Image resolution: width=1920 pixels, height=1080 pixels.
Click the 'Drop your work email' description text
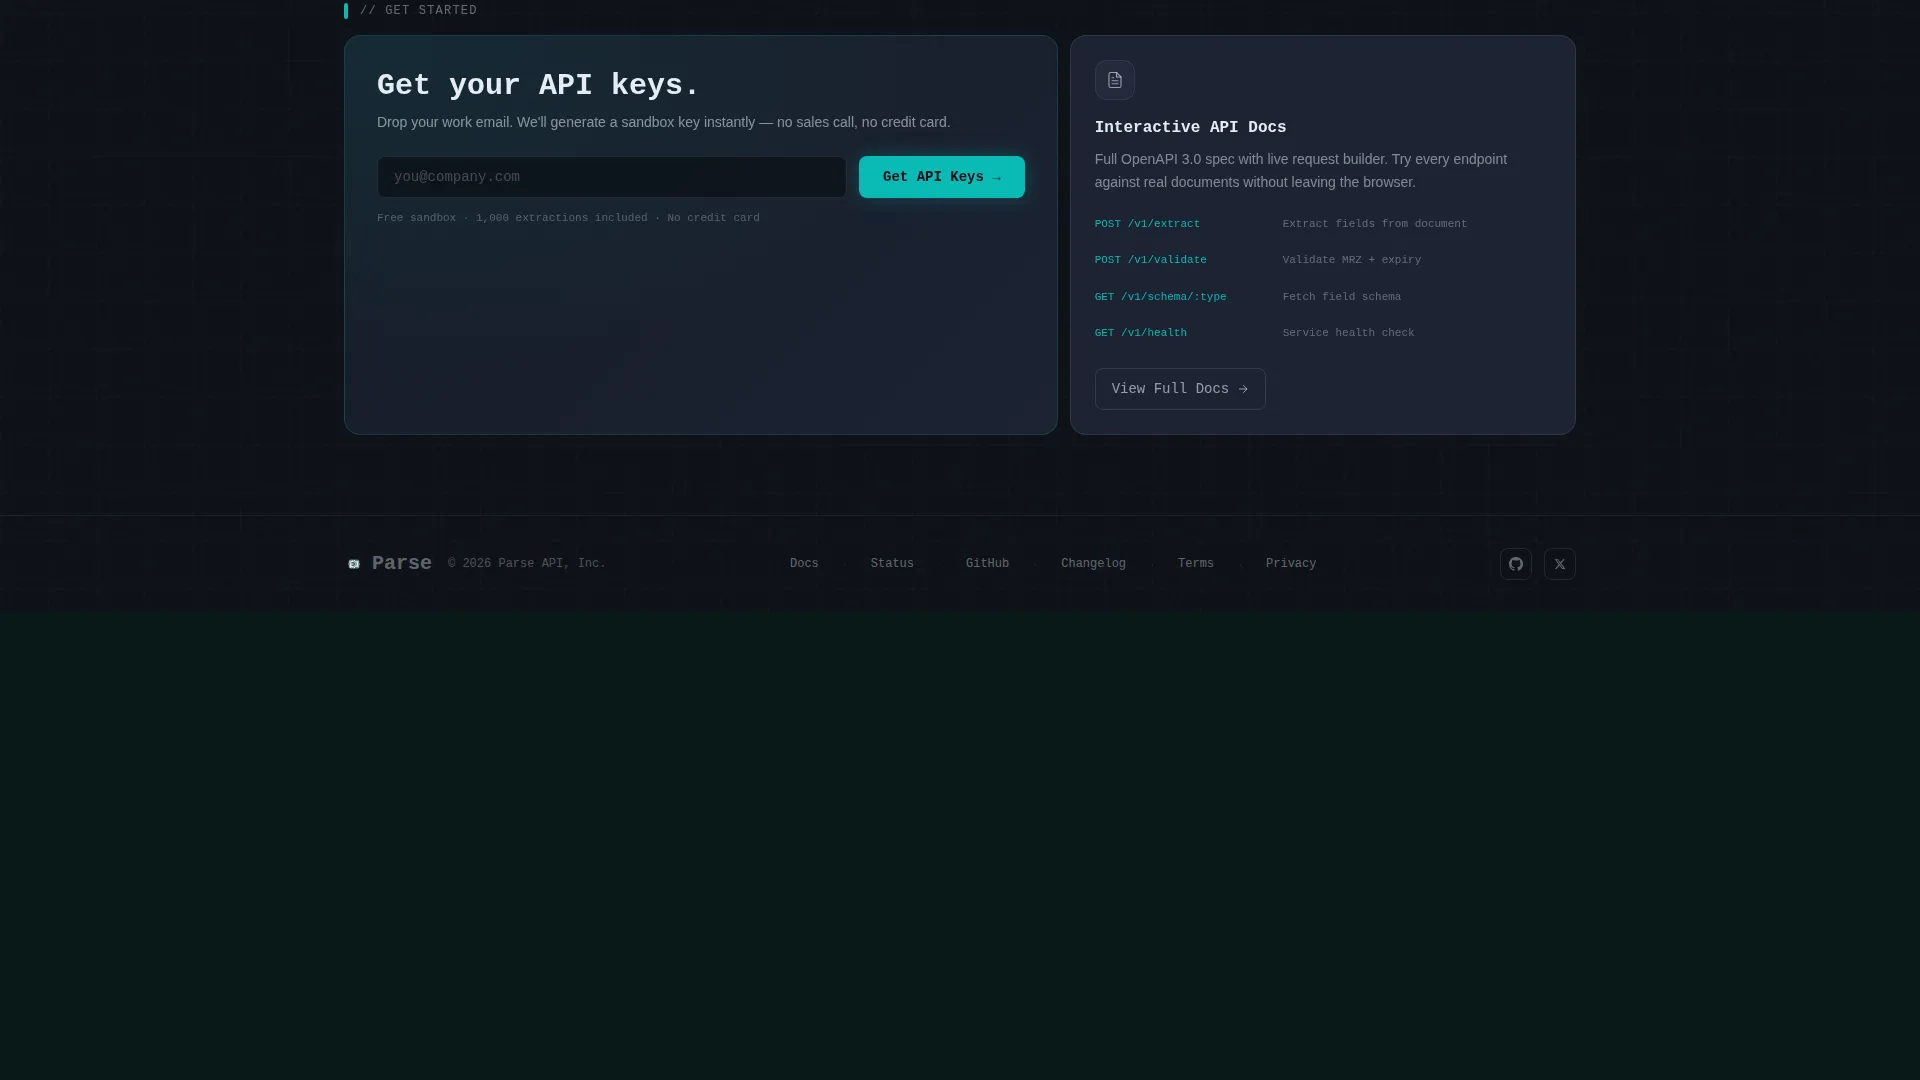(663, 122)
